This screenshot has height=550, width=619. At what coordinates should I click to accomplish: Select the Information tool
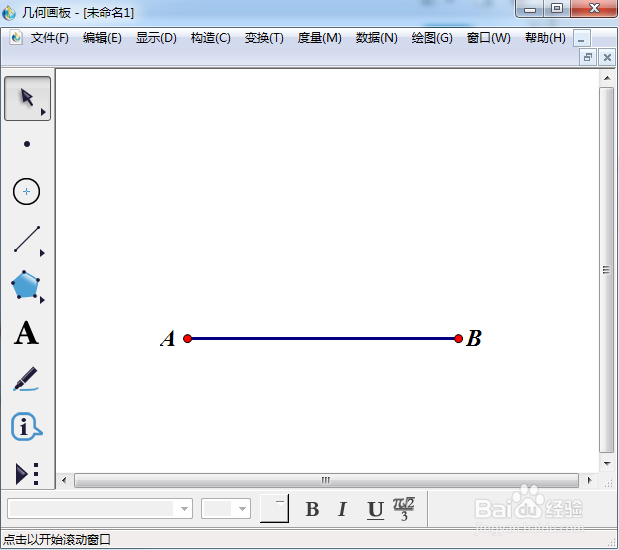pos(26,427)
